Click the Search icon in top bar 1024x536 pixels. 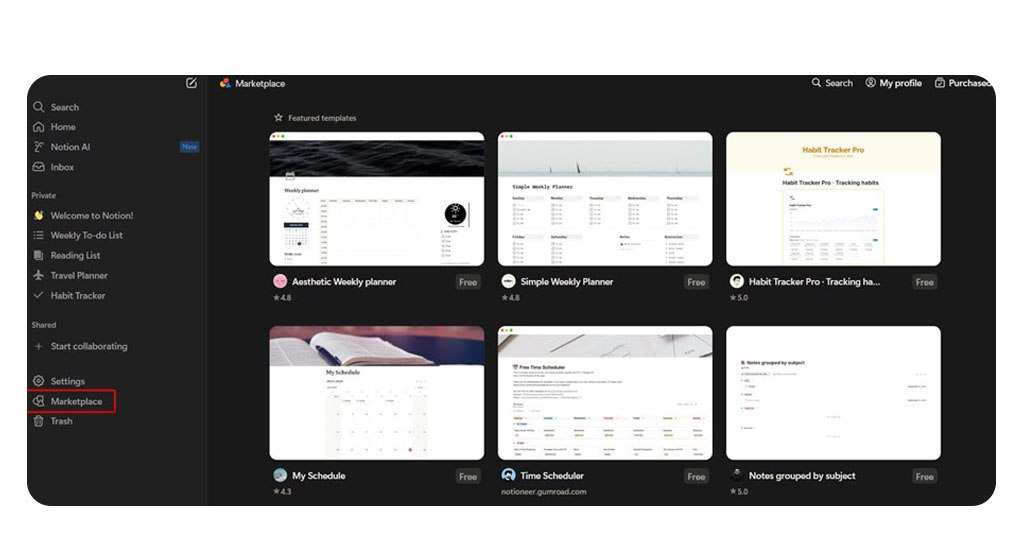[817, 83]
